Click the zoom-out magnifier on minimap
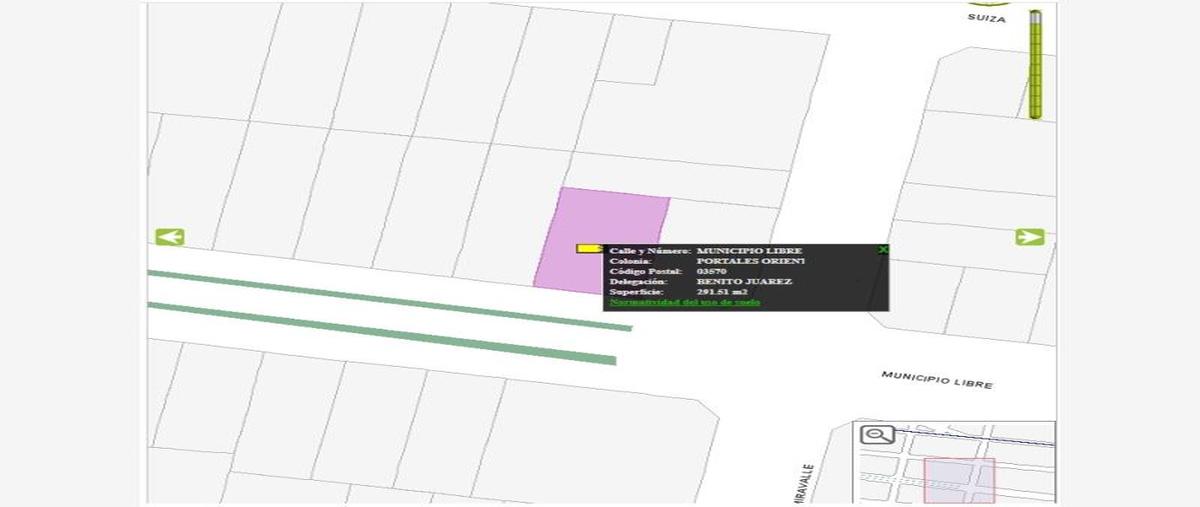The image size is (1200, 507). 876,435
